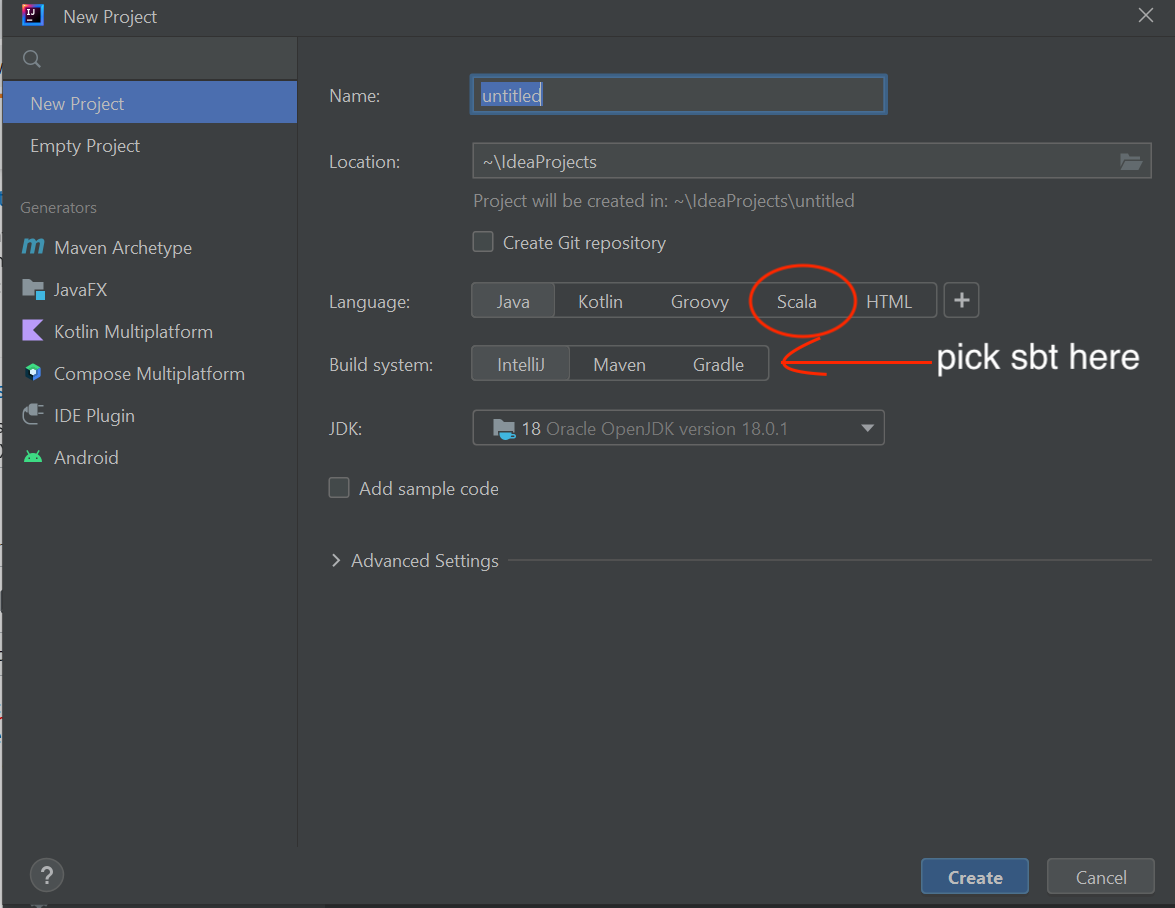Select JavaFX generator
Image resolution: width=1175 pixels, height=908 pixels.
pyautogui.click(x=150, y=289)
